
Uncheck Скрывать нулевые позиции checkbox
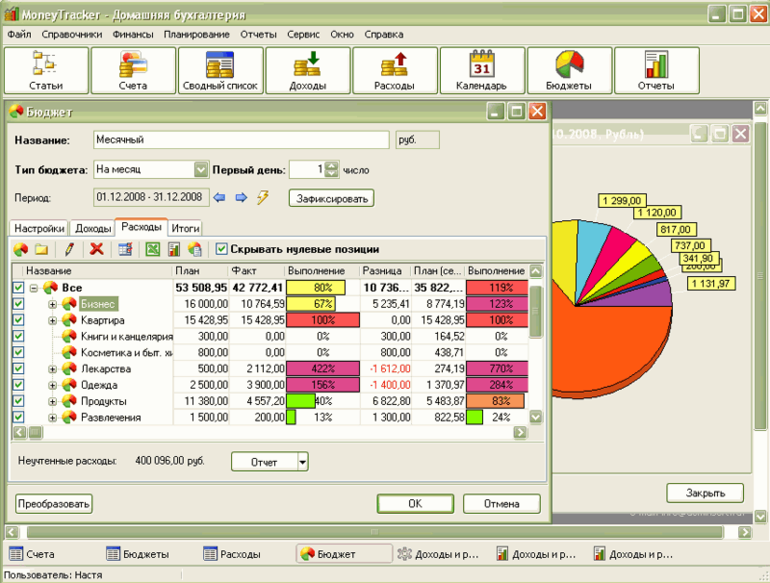click(222, 249)
